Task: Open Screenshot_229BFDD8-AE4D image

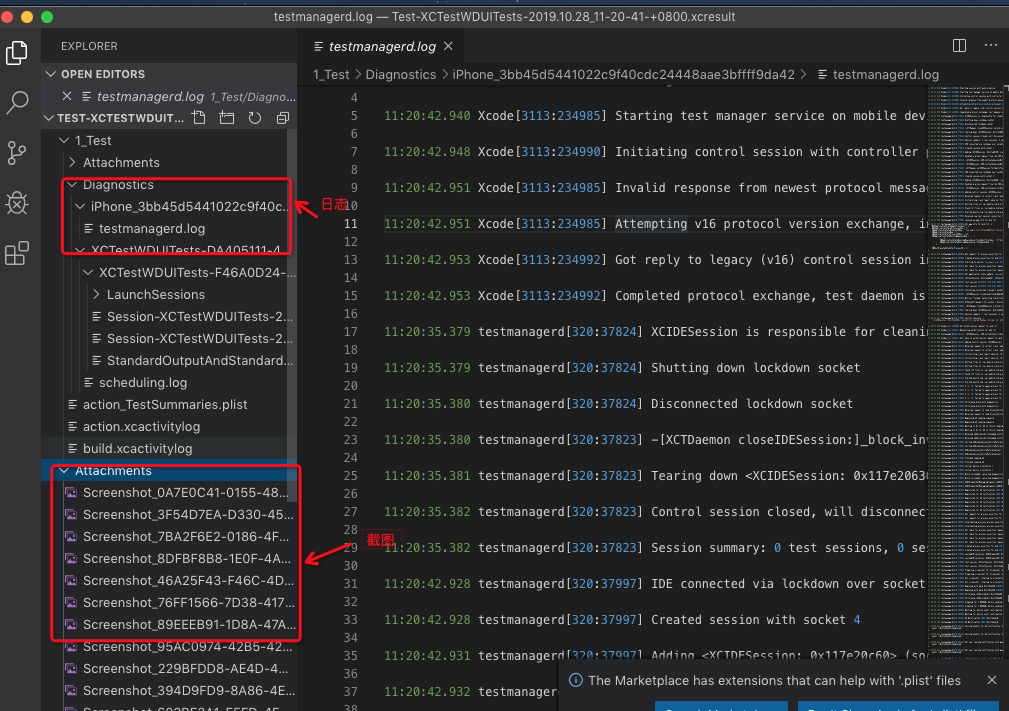Action: click(185, 669)
